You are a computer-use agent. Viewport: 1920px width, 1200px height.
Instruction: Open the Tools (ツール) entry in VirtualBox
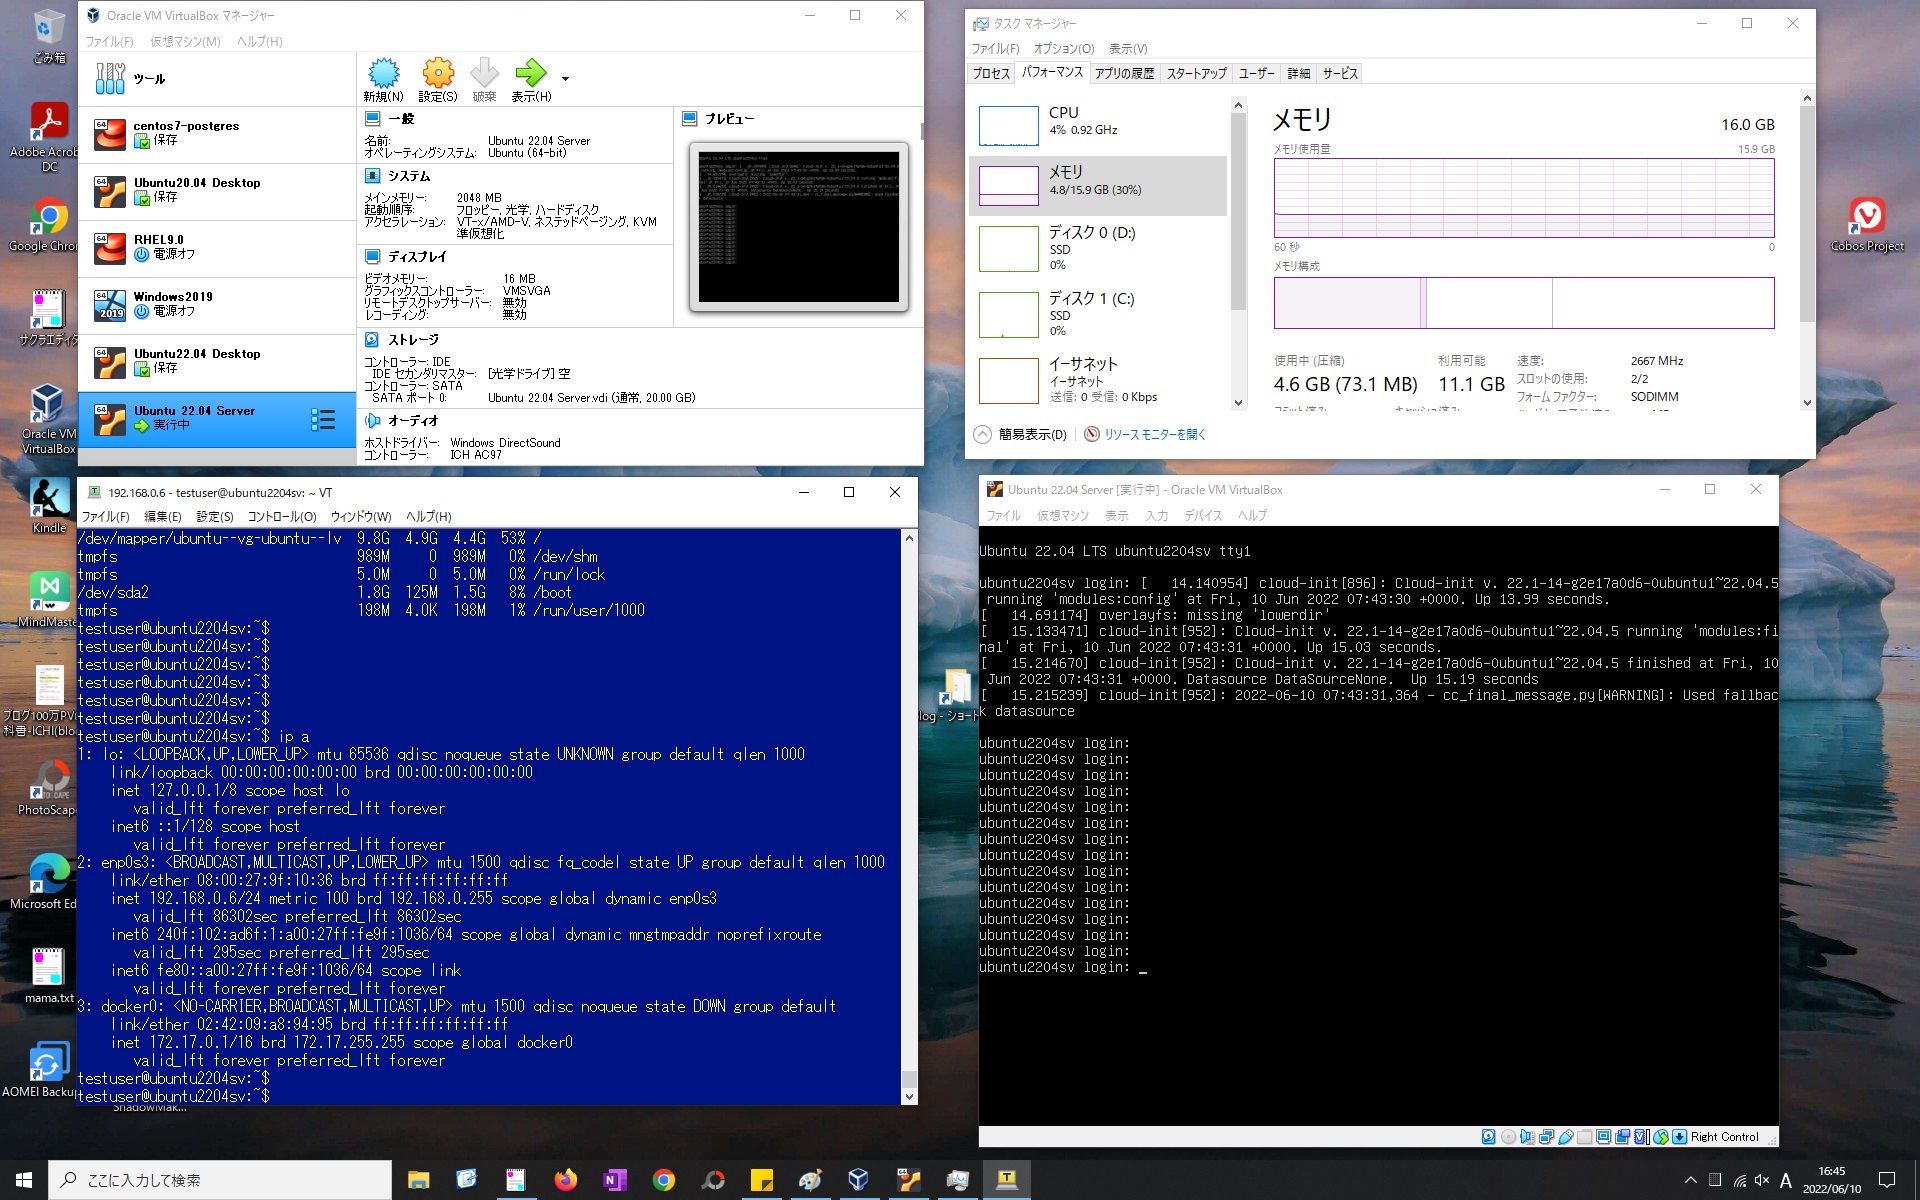click(216, 79)
